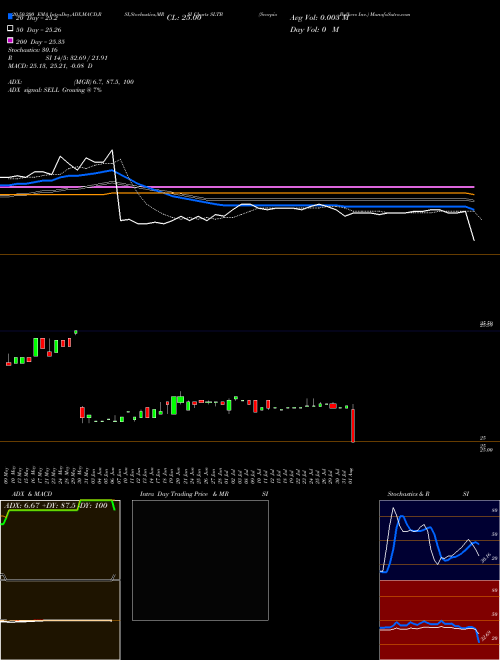This screenshot has width=500, height=660.
Task: Click the green candlestick touching the 25.50 line
Action: point(76,332)
